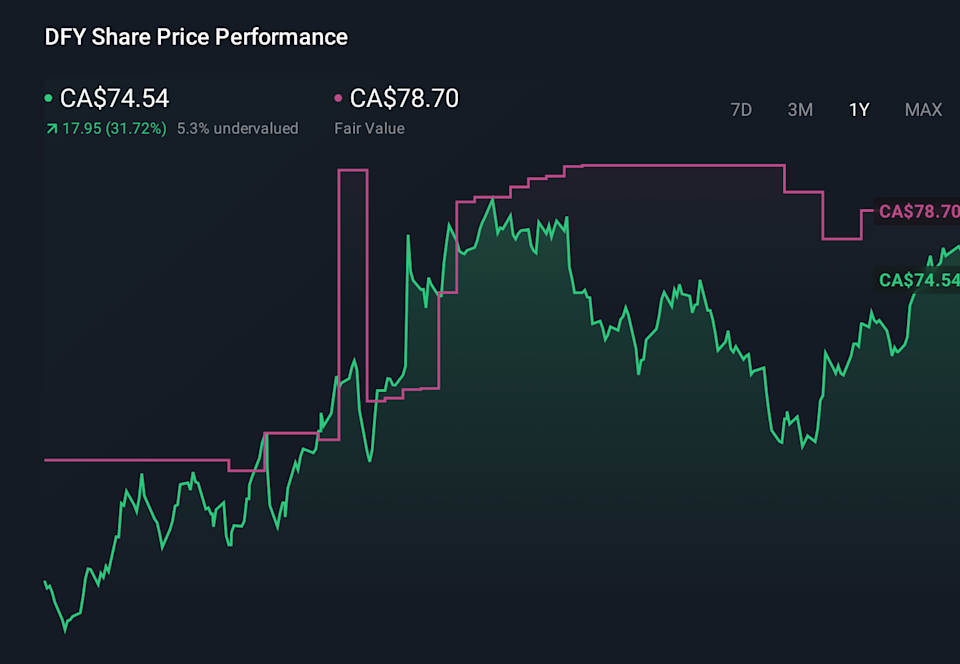
Task: Click the tall pink fair value spike
Action: [x=353, y=171]
